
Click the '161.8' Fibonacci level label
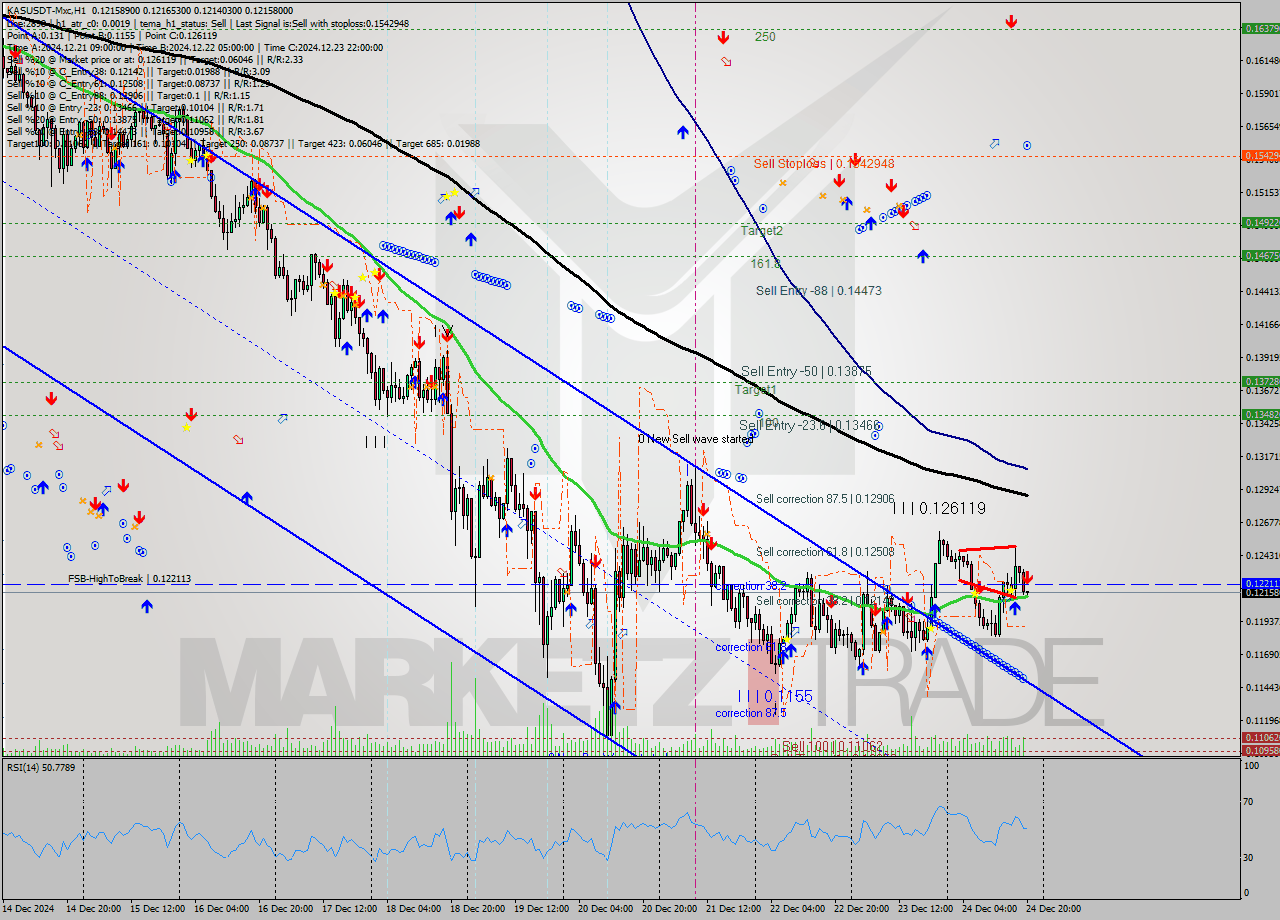pos(766,264)
